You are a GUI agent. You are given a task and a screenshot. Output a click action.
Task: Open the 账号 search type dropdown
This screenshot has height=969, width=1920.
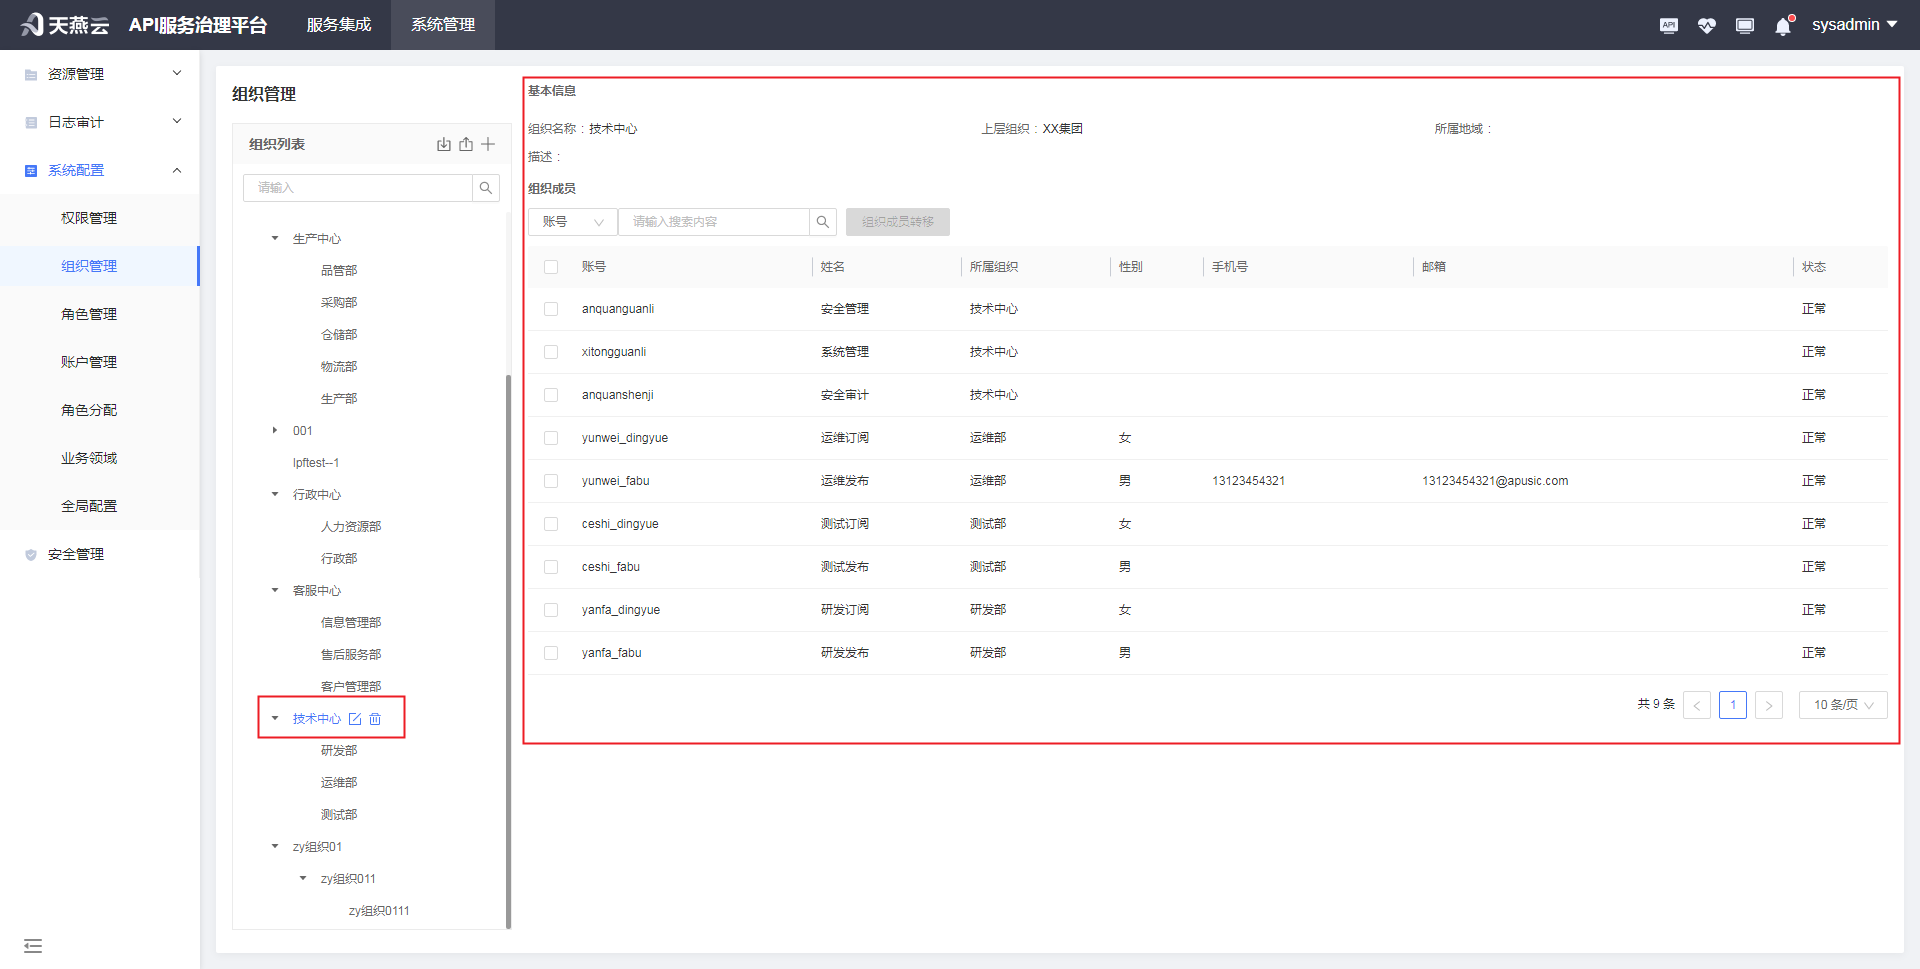(x=572, y=222)
